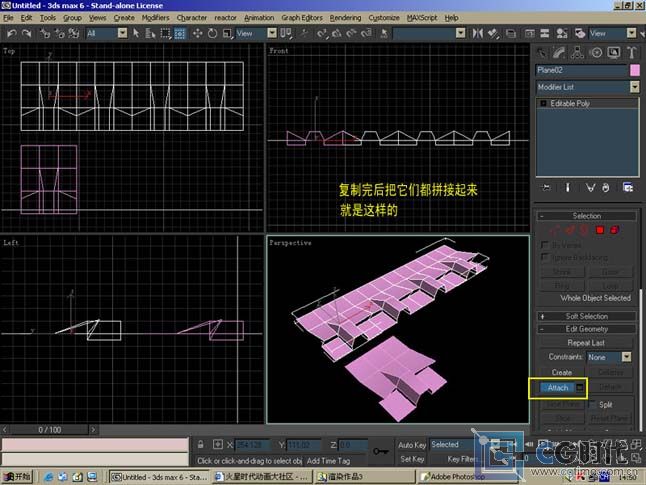The image size is (646, 485).
Task: Pick the Rectangular Selection Region tool
Action: pyautogui.click(x=165, y=33)
